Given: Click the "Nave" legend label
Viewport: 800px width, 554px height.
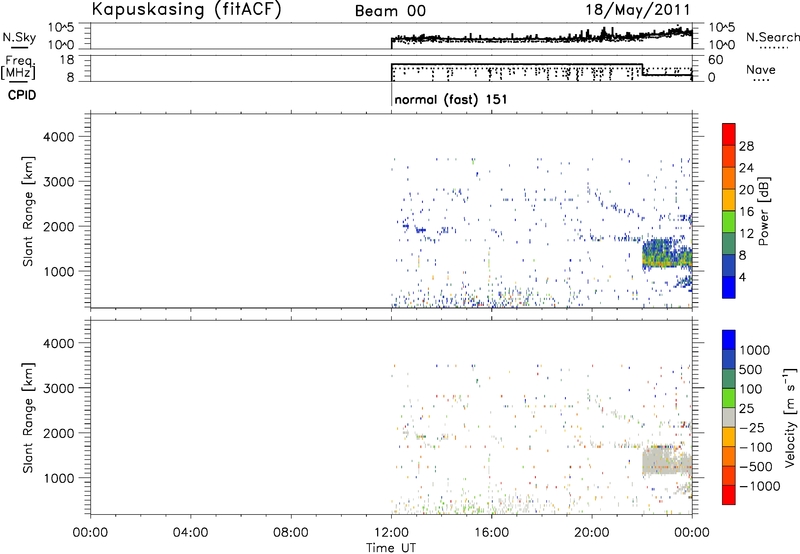Looking at the screenshot, I should (x=761, y=69).
